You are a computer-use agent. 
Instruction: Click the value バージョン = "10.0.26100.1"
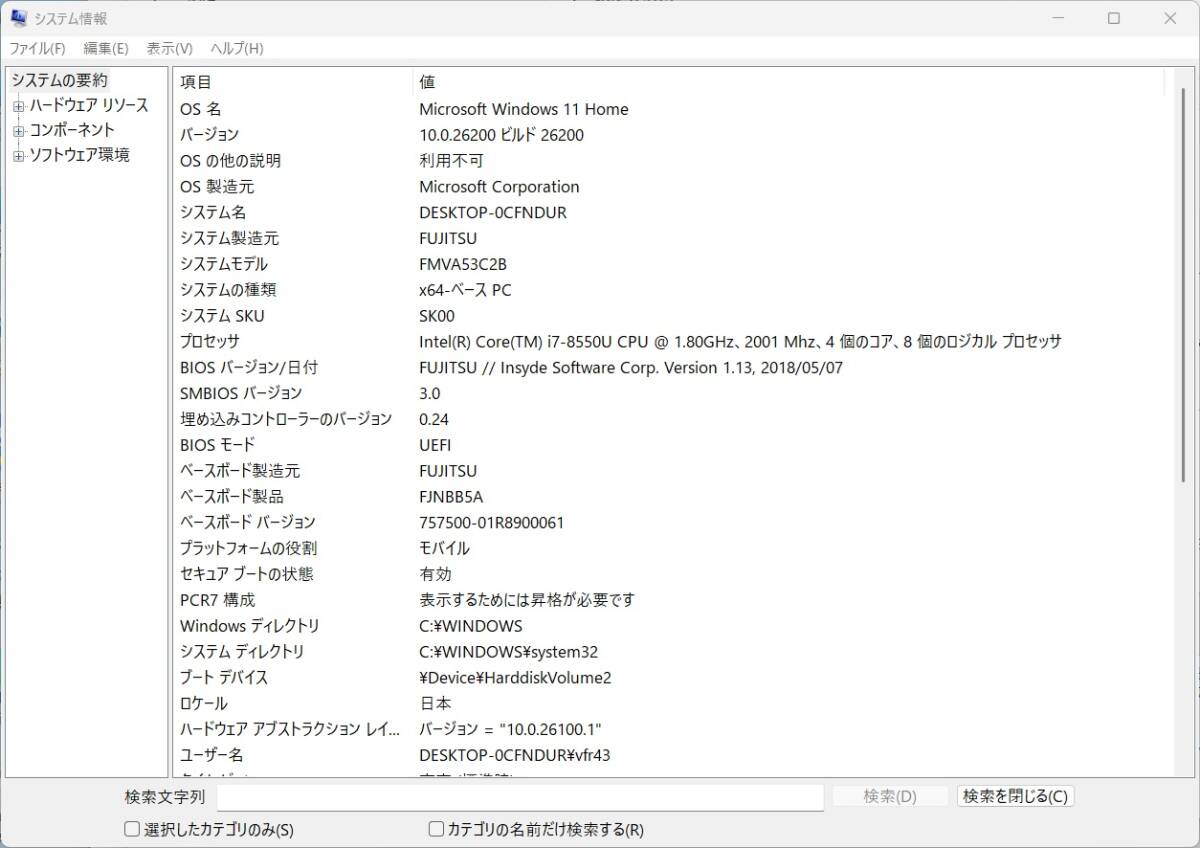point(510,730)
